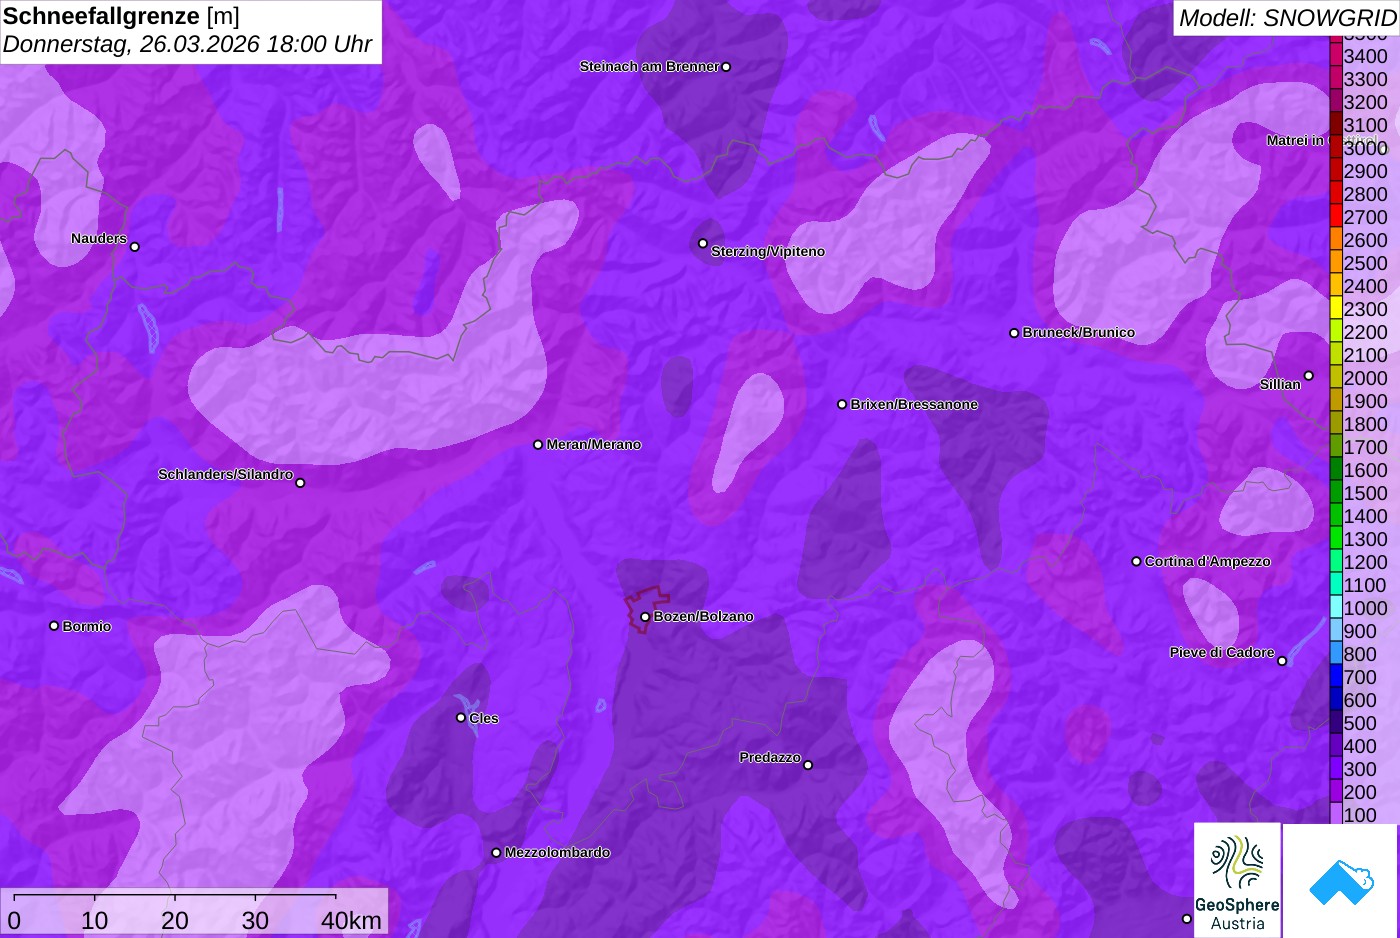Viewport: 1400px width, 938px height.
Task: Click the 3400 legend value
Action: (1366, 56)
